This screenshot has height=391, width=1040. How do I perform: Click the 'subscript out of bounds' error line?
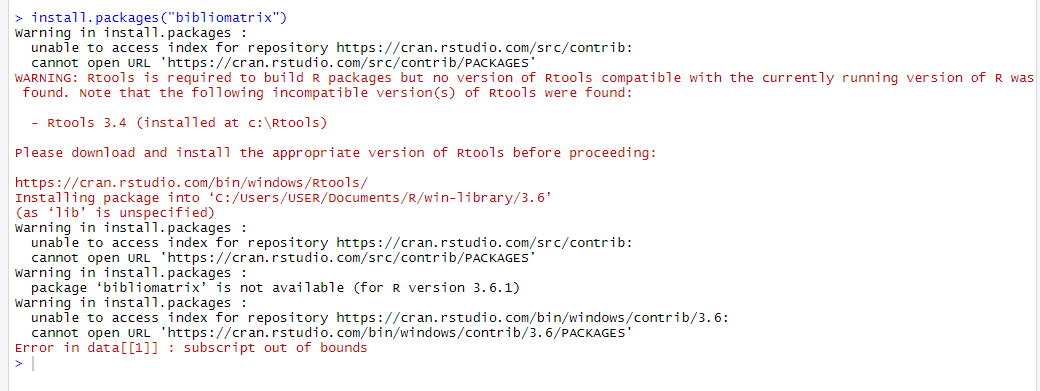[191, 348]
